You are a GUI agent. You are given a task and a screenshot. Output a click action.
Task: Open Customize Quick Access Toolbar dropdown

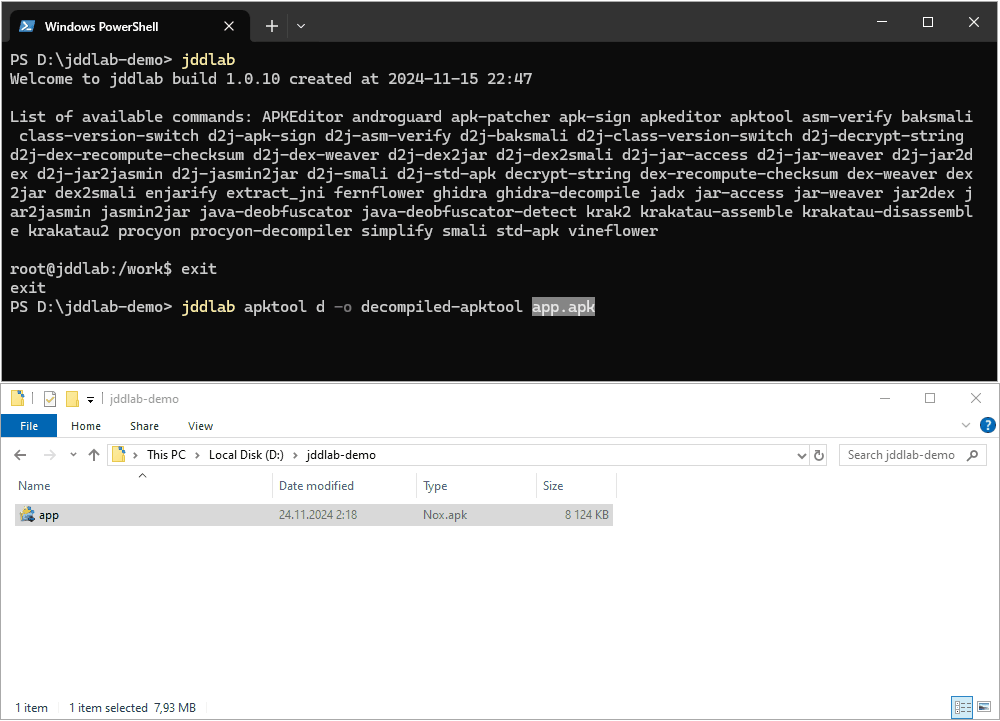[x=91, y=400]
